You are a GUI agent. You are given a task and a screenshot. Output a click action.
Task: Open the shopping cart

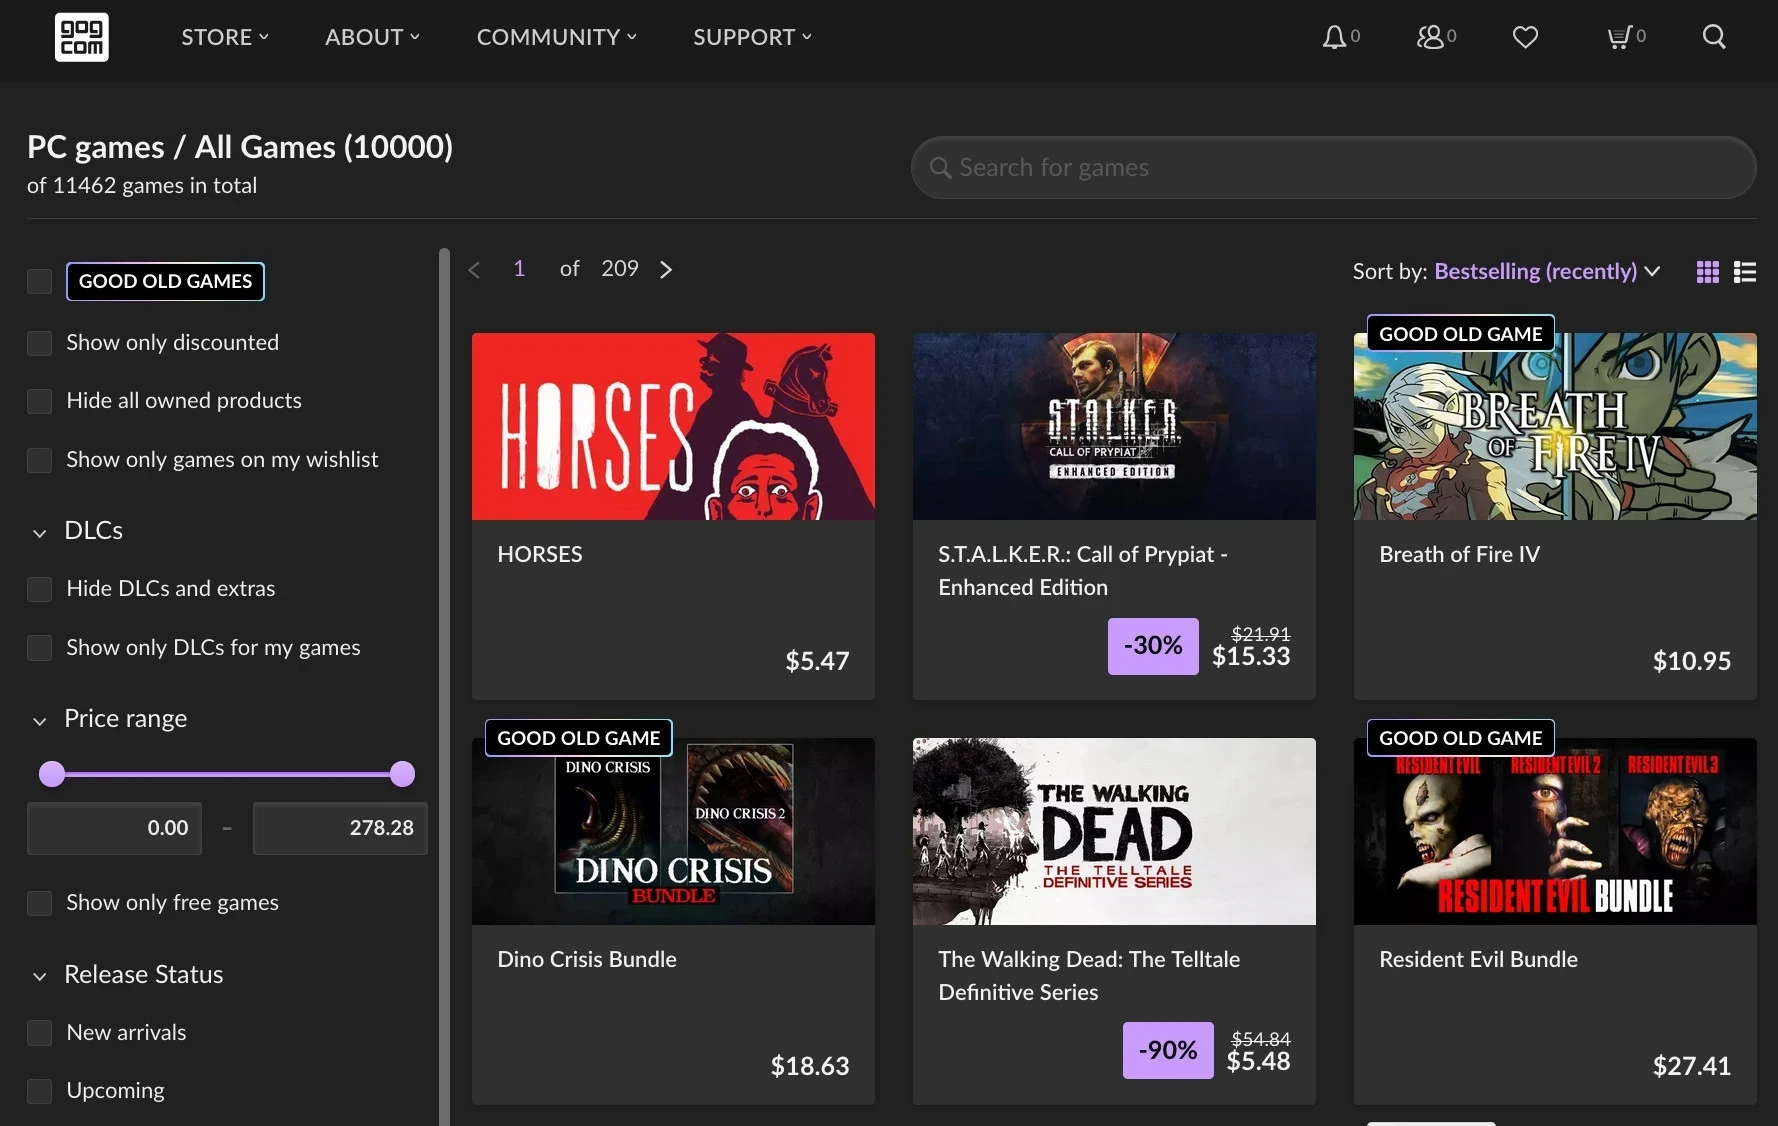point(1619,37)
